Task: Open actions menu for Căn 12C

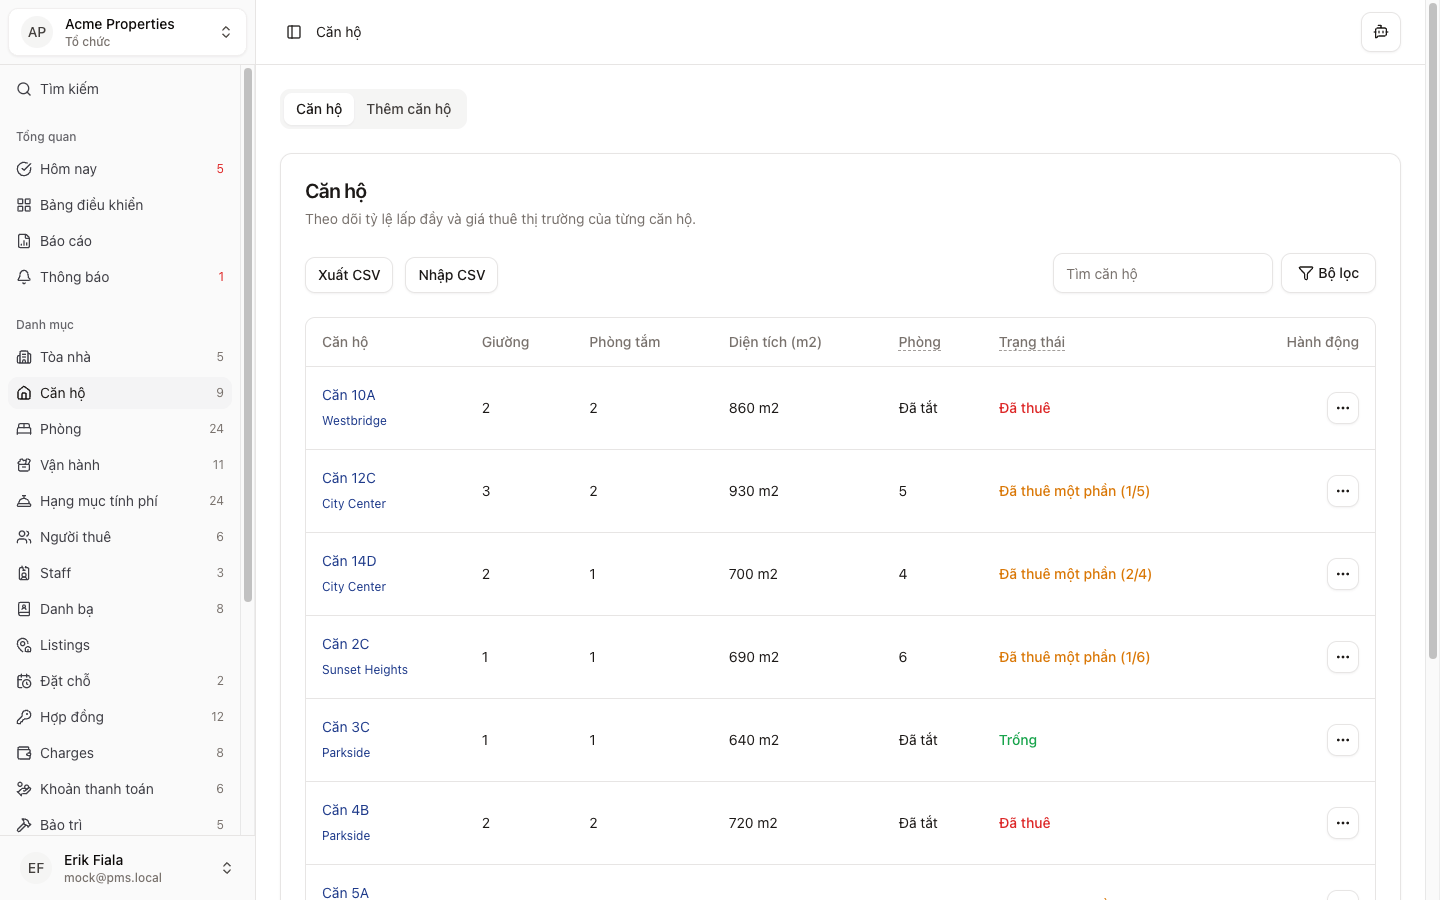Action: (1342, 491)
